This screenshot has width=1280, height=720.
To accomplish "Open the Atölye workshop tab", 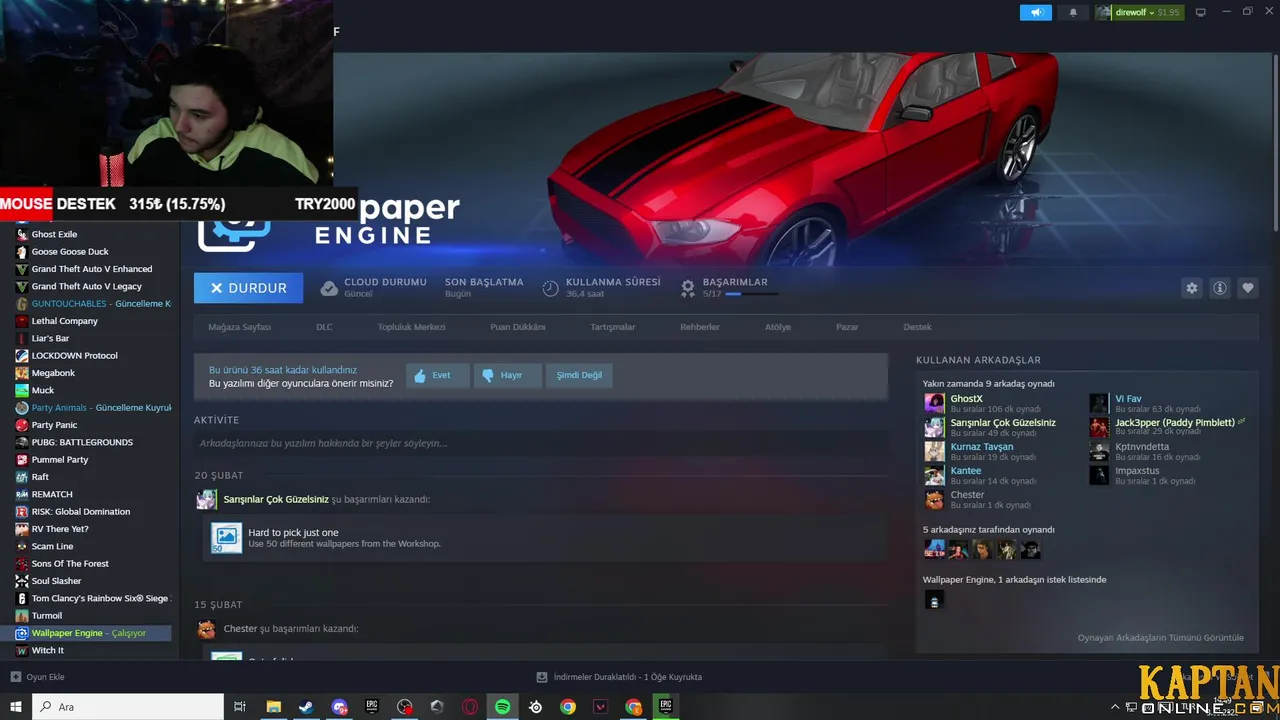I will (778, 327).
